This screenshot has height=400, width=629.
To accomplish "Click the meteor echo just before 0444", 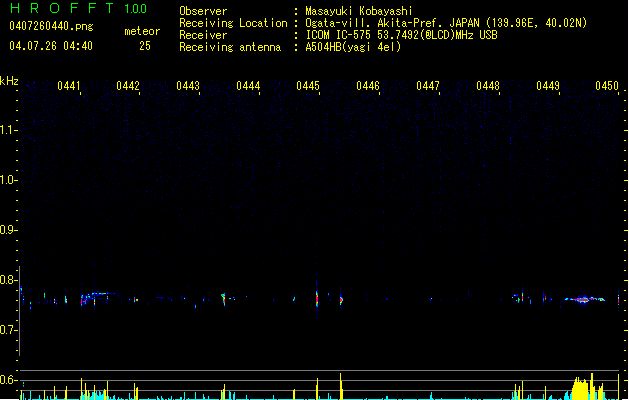I will pos(224,299).
